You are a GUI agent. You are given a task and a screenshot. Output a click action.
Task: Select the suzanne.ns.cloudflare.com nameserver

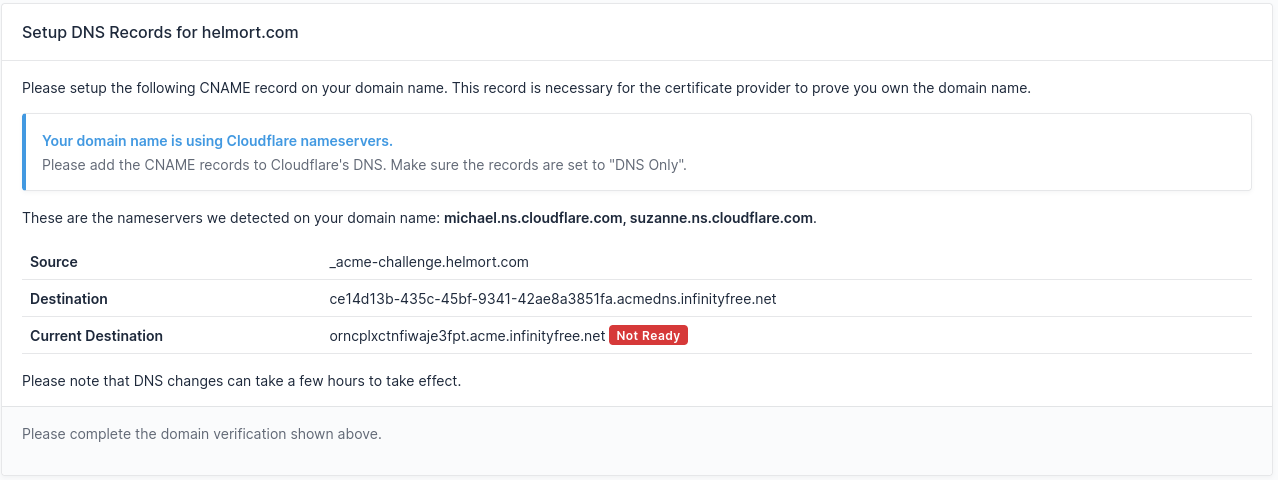click(x=721, y=218)
